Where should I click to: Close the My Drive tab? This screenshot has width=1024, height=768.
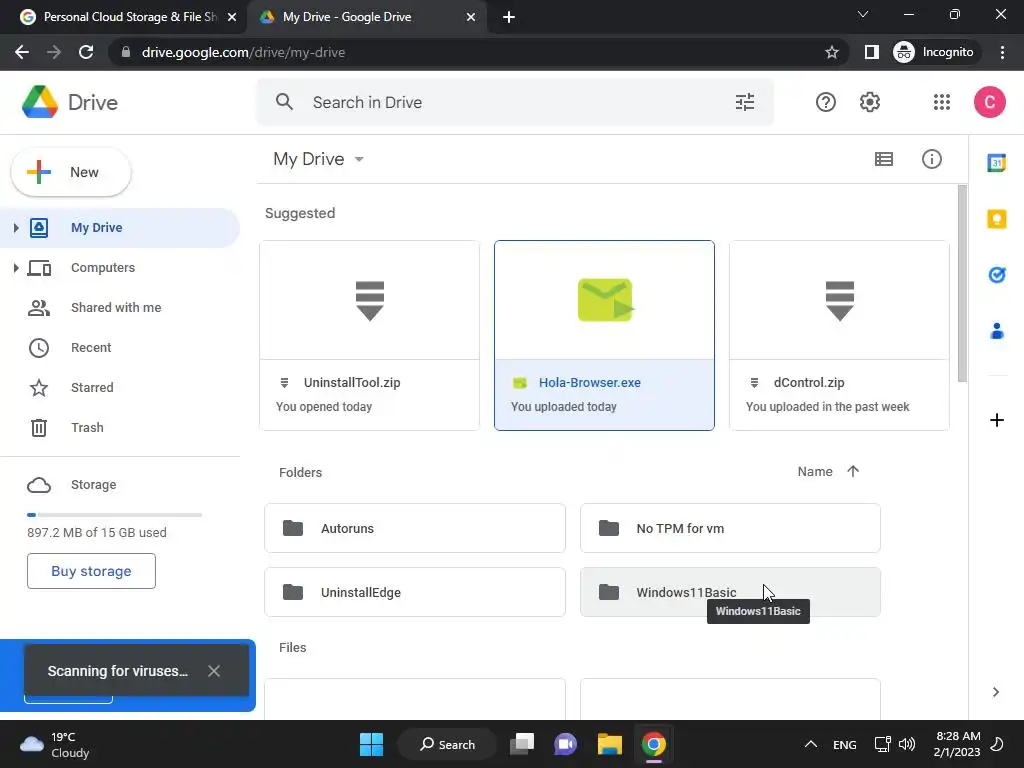pyautogui.click(x=470, y=17)
